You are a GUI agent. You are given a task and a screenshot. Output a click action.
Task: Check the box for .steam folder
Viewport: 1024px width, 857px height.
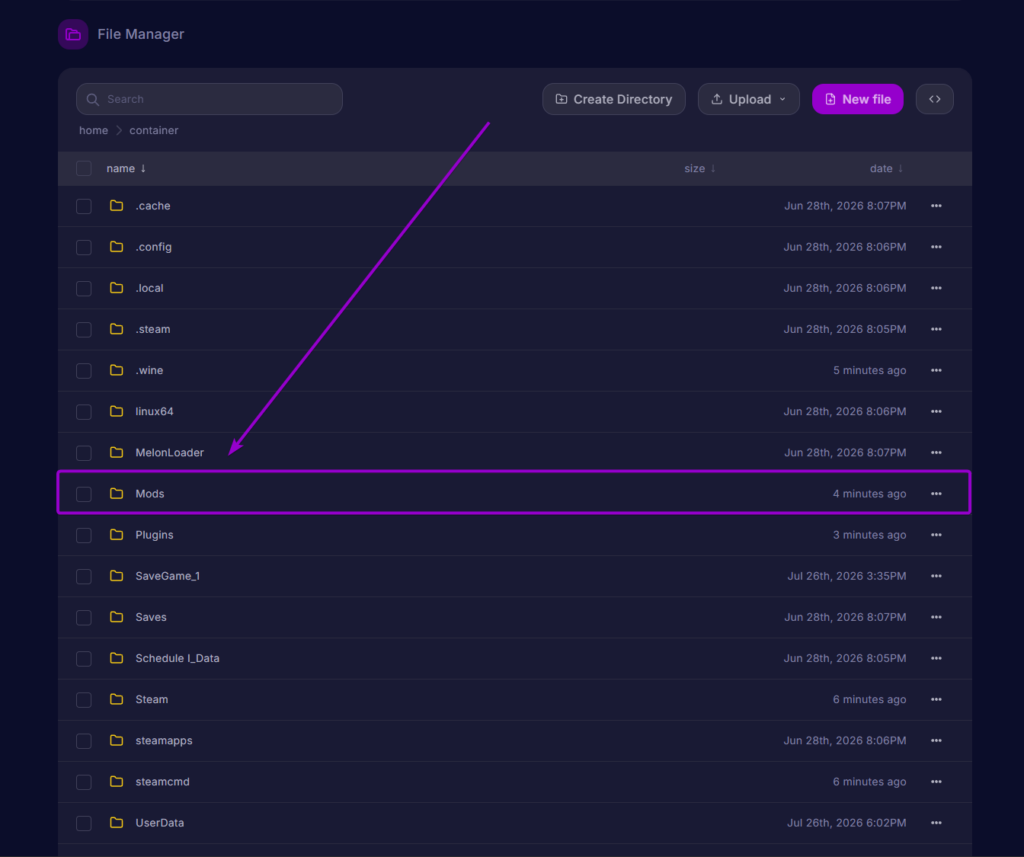pos(84,330)
